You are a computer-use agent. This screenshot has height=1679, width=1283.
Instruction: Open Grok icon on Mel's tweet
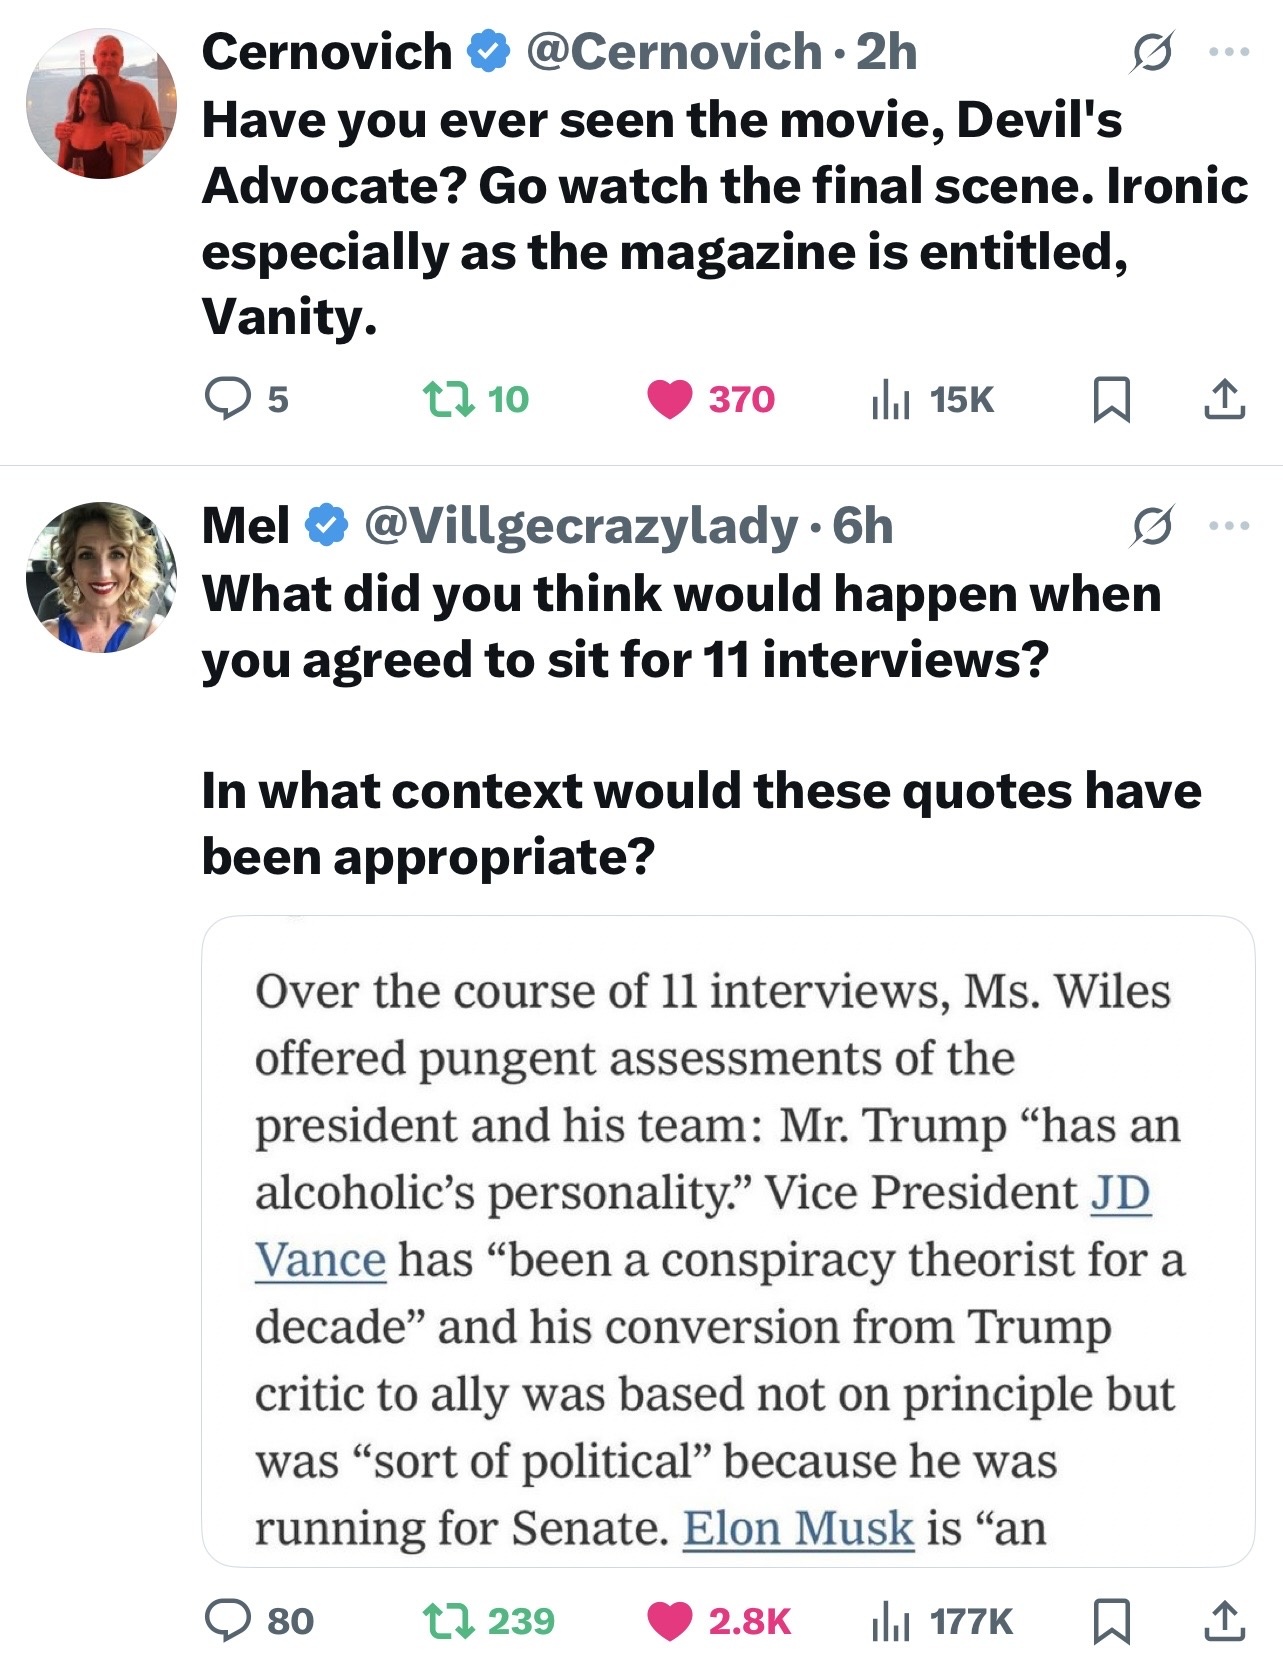1151,526
